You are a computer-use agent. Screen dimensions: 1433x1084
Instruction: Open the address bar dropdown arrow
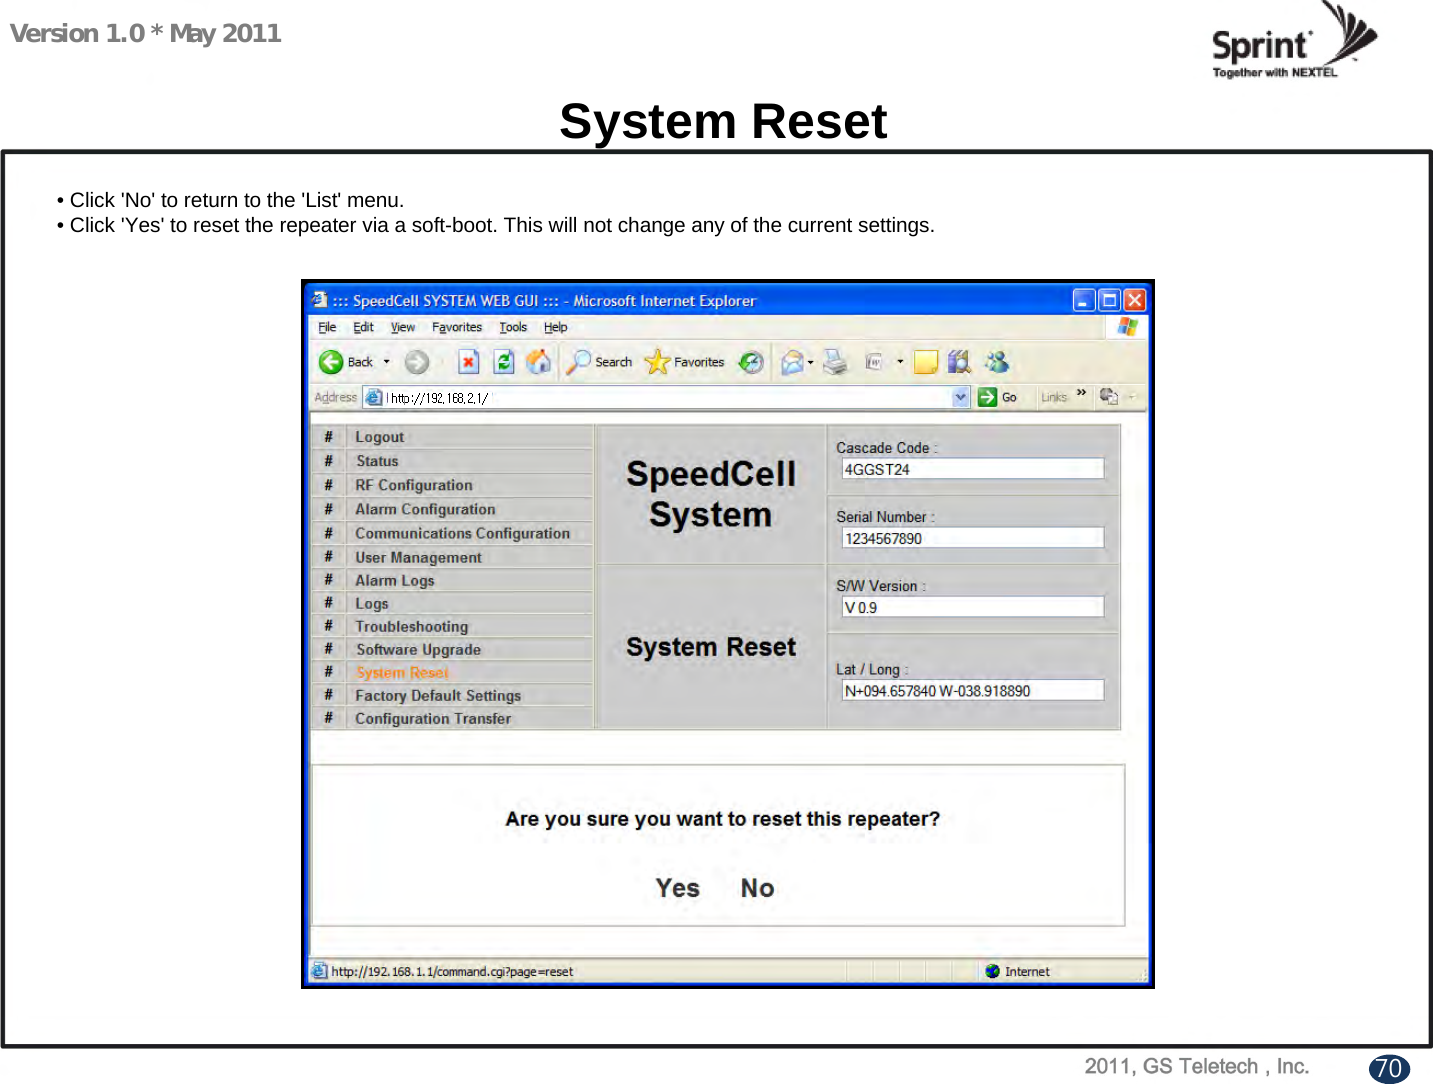point(961,397)
